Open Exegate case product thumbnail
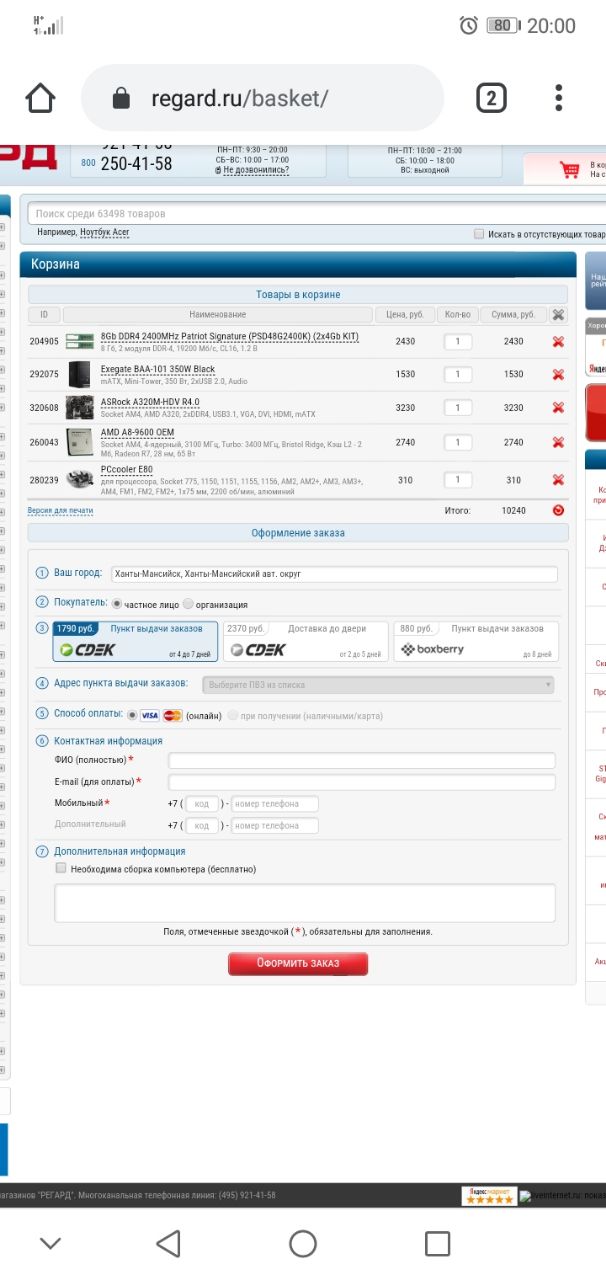Screen dimensions: 606x1280 (x=79, y=375)
